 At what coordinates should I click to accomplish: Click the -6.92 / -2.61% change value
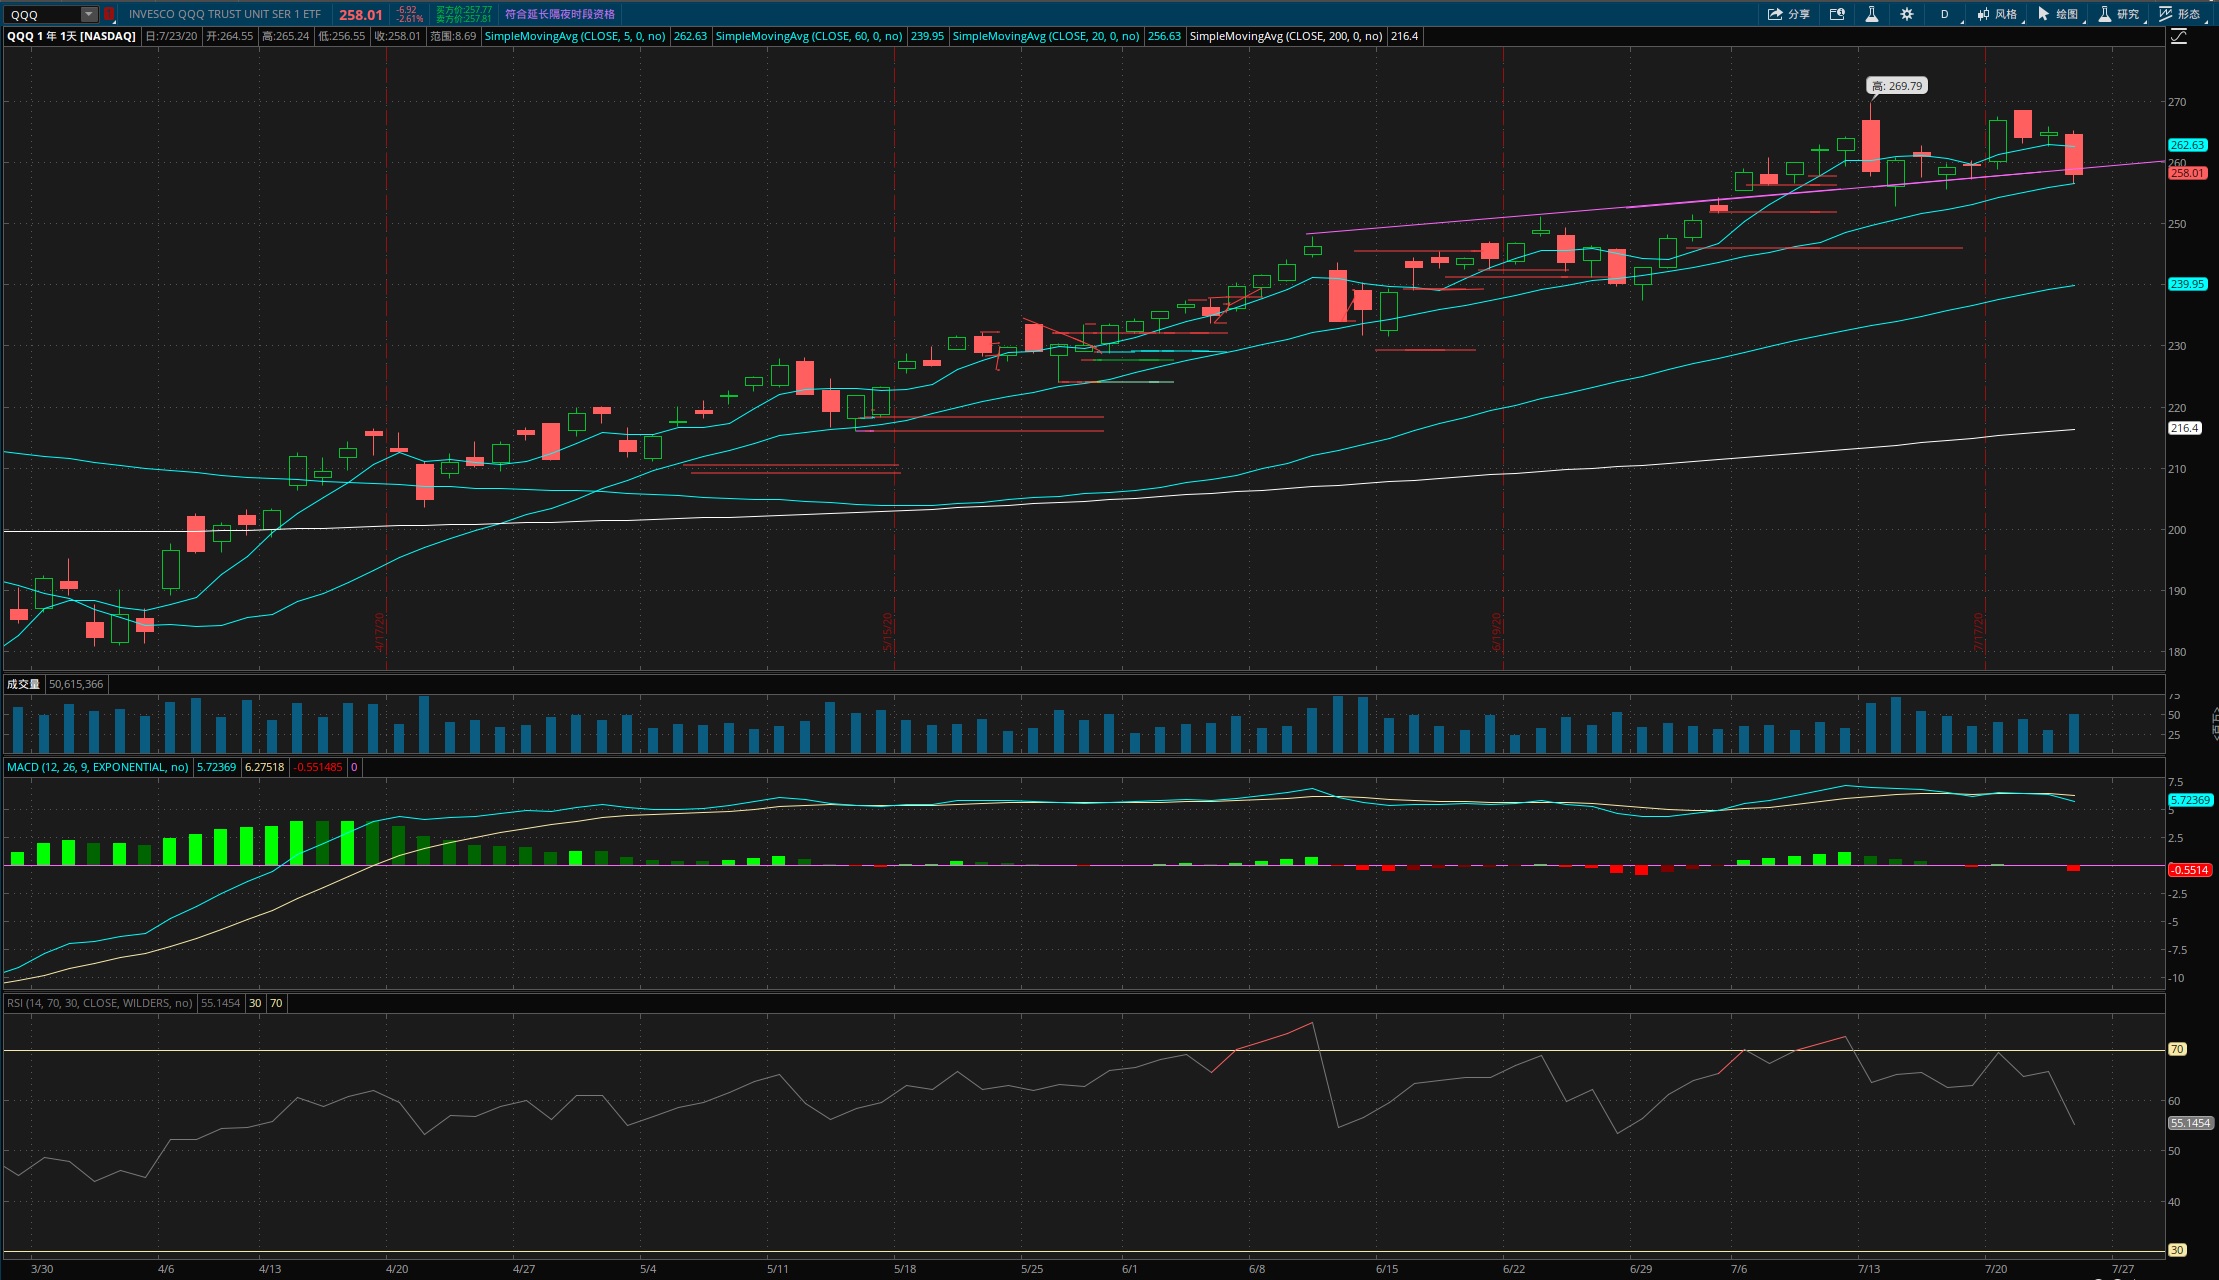(409, 14)
